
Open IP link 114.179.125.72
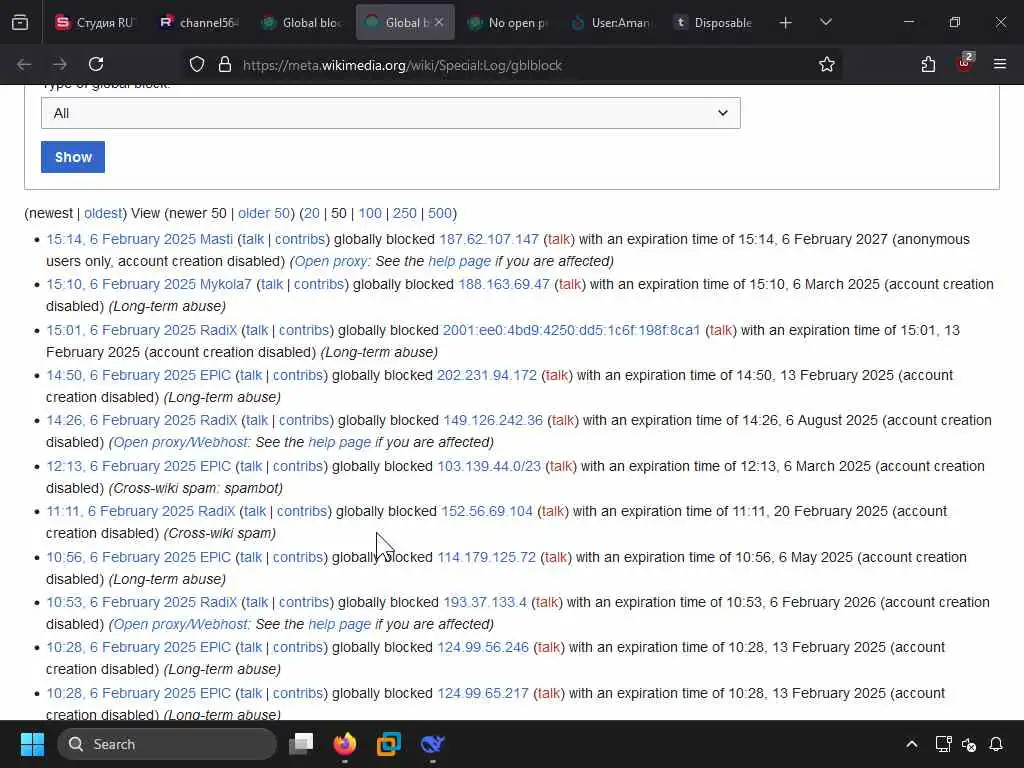(487, 557)
